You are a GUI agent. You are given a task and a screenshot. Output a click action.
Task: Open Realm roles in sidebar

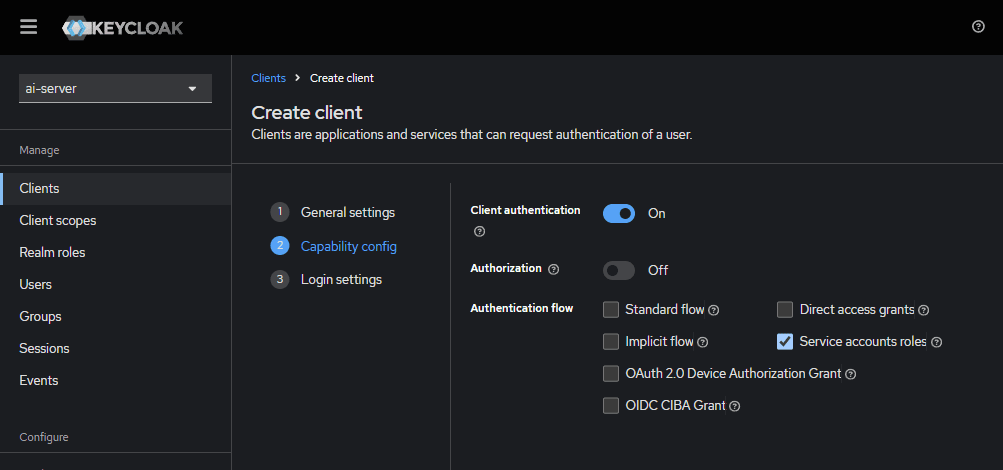(116, 253)
